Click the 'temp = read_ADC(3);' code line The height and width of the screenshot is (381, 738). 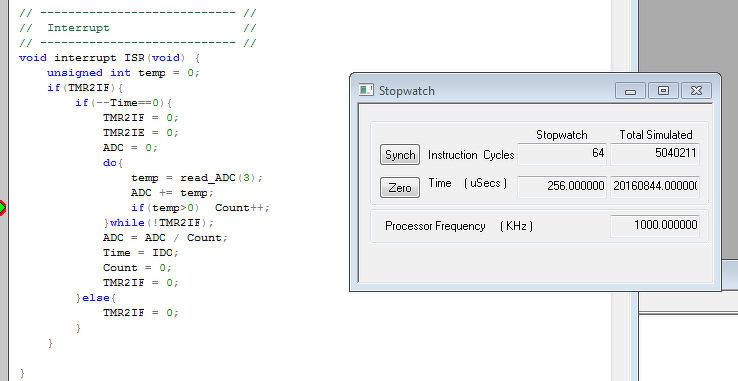tap(197, 178)
